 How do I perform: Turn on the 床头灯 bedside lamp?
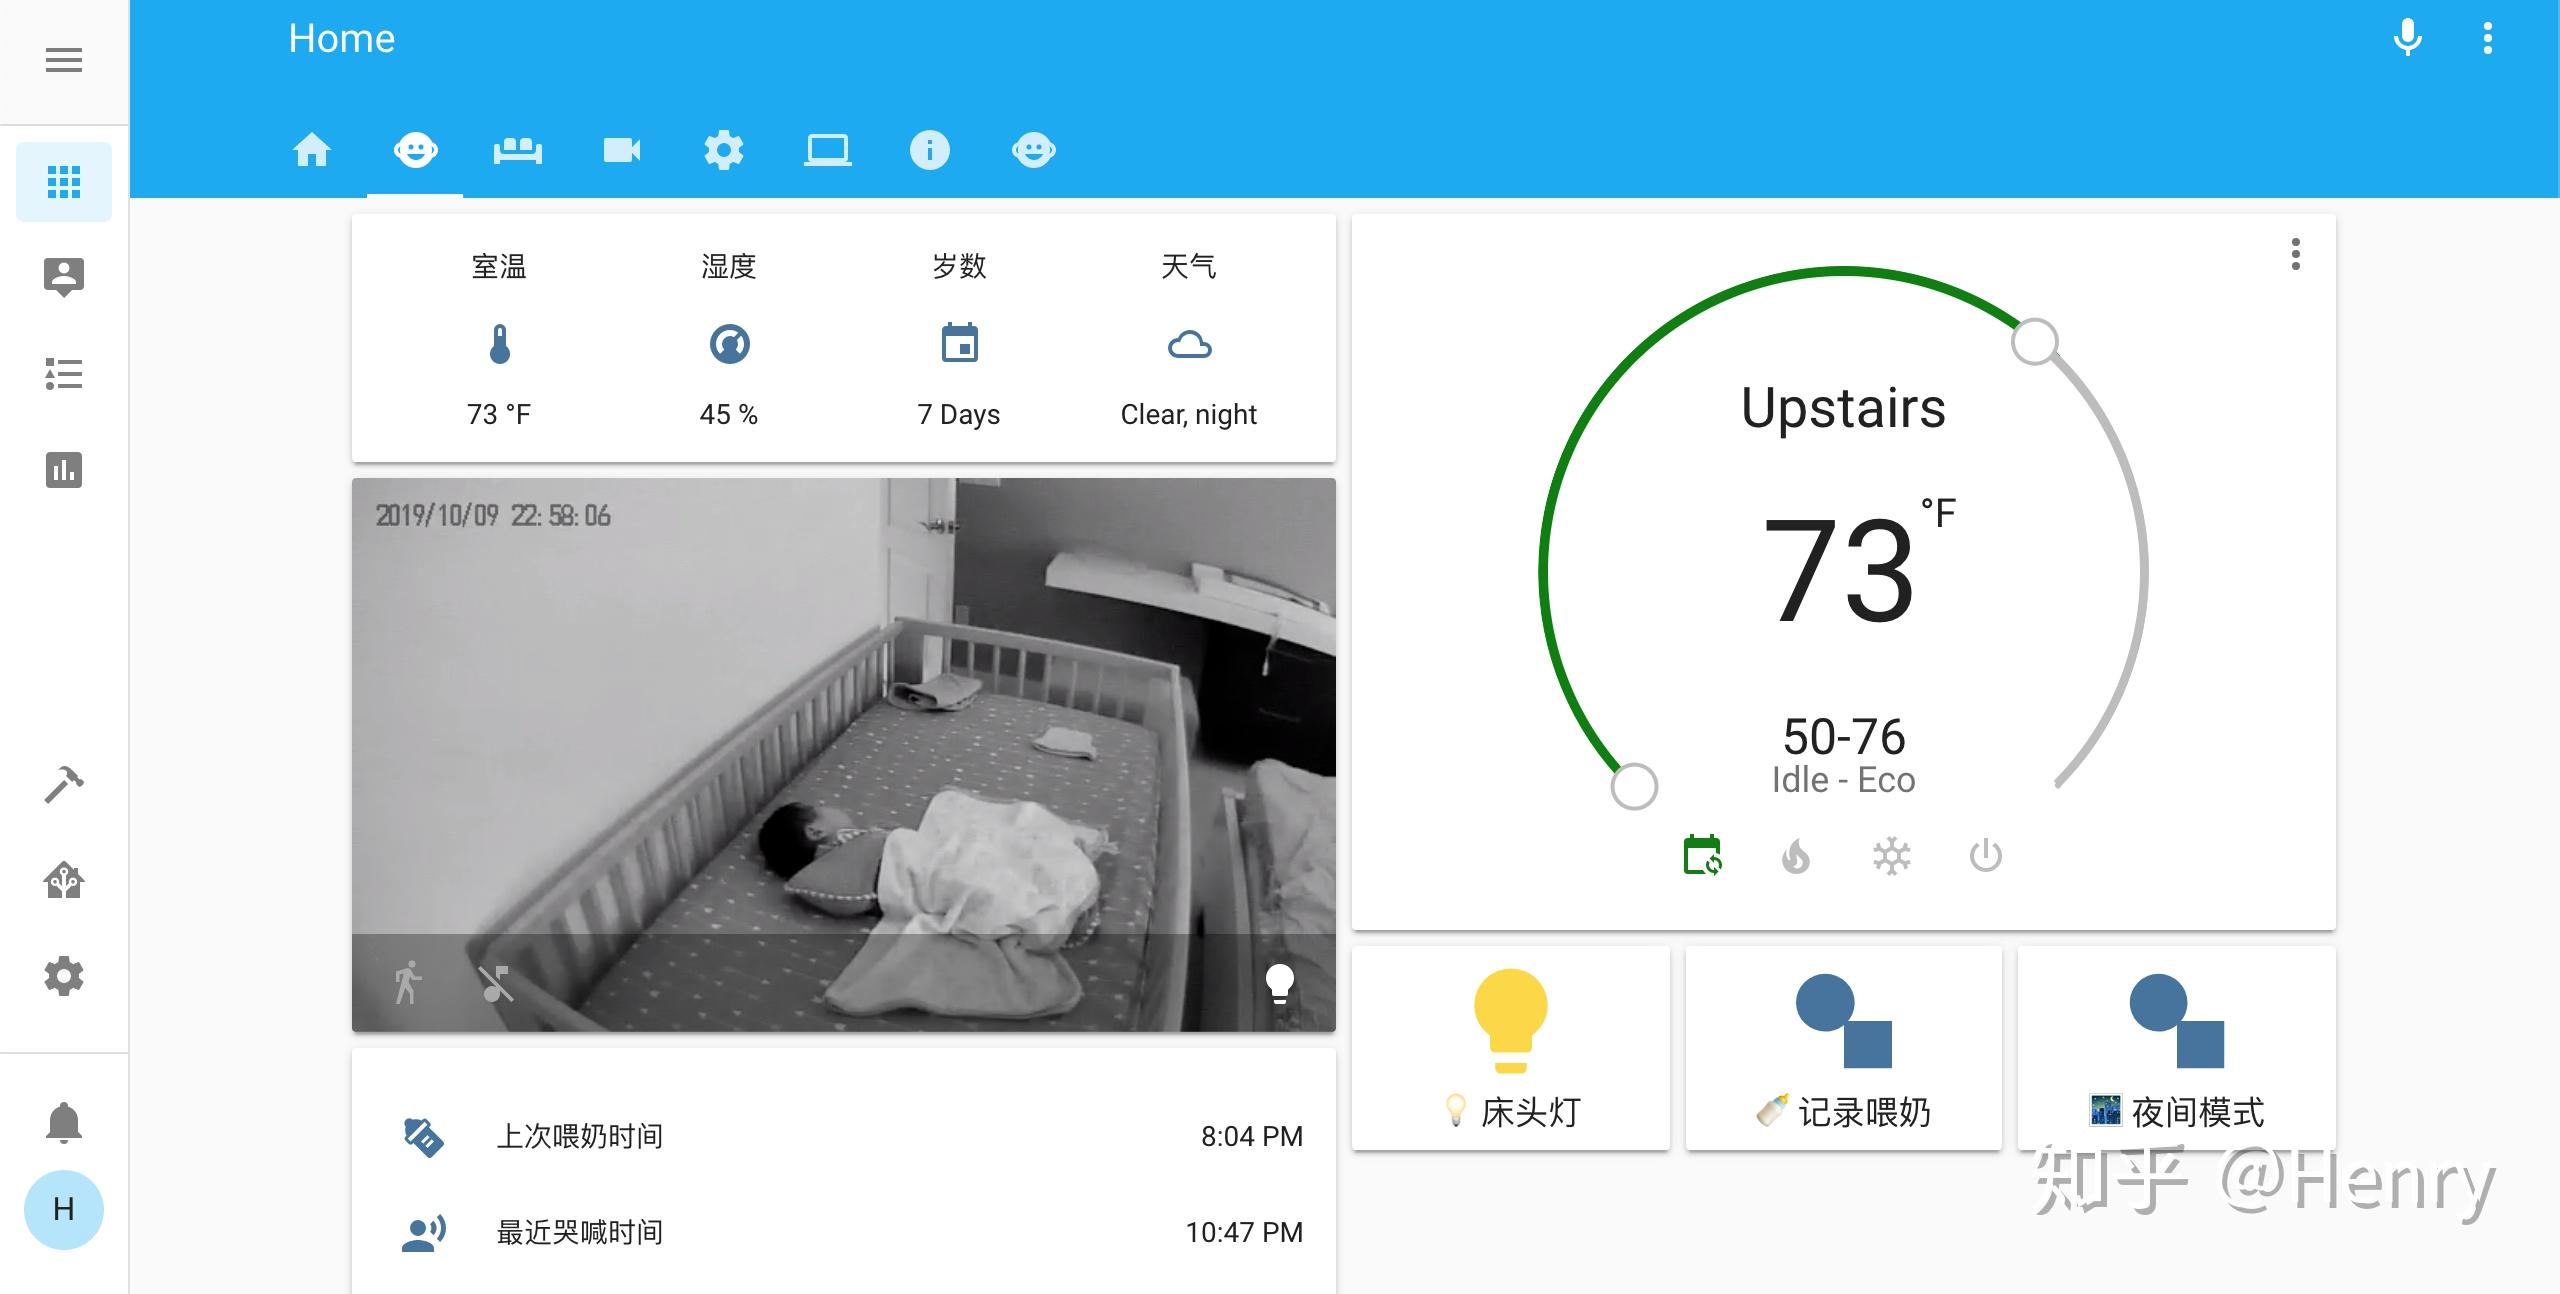(x=1510, y=1048)
